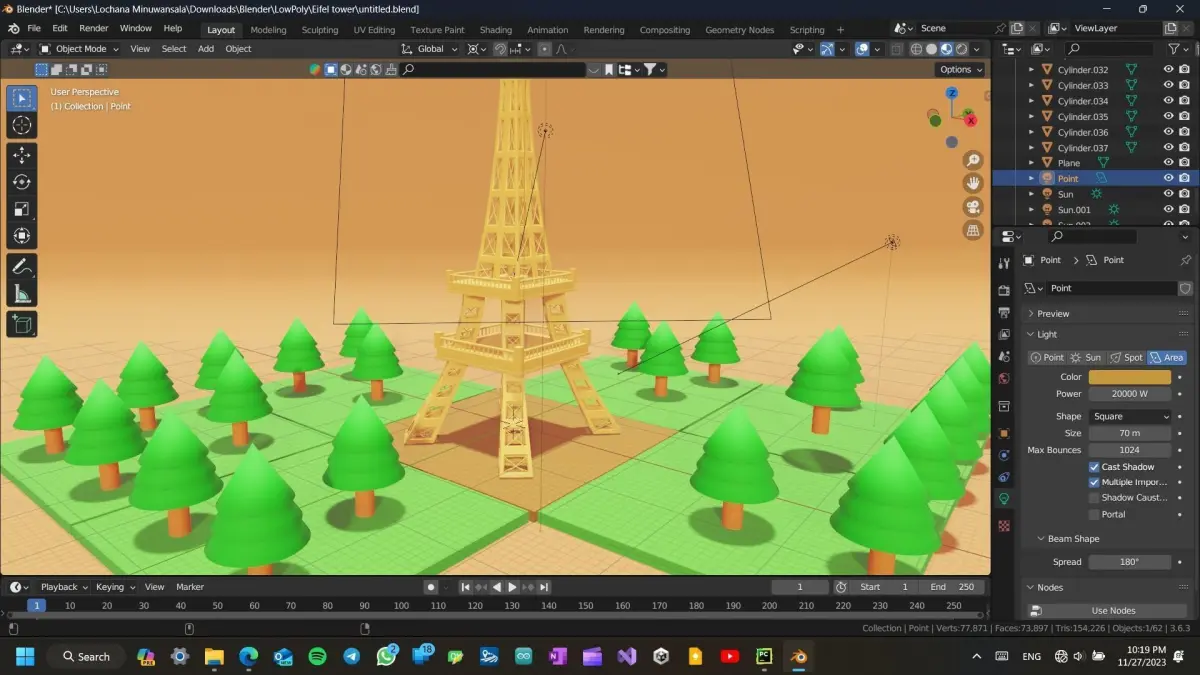Expand Cylinder.037 in the outliner
This screenshot has width=1200, height=675.
(x=1030, y=148)
